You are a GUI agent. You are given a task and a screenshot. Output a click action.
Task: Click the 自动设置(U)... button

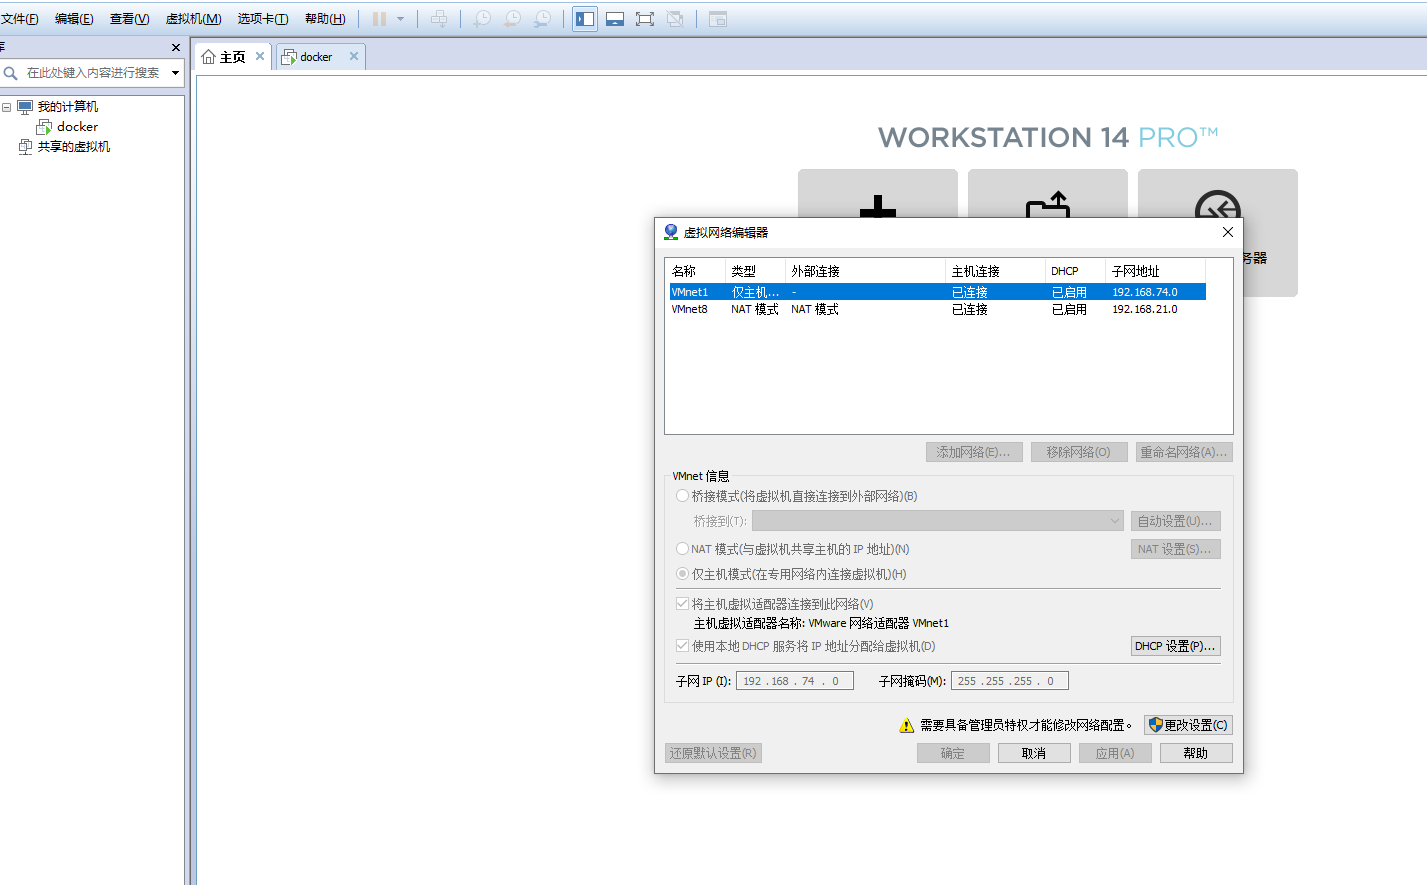tap(1176, 521)
